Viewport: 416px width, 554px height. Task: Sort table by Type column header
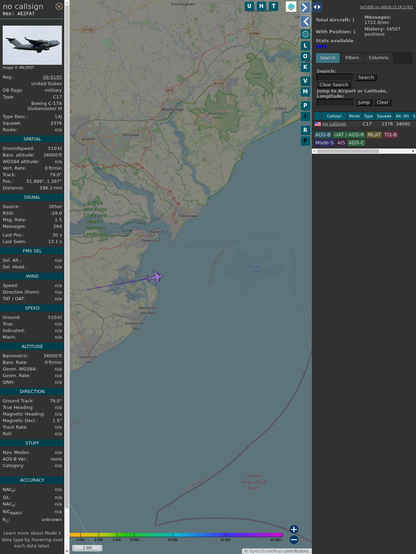(368, 116)
